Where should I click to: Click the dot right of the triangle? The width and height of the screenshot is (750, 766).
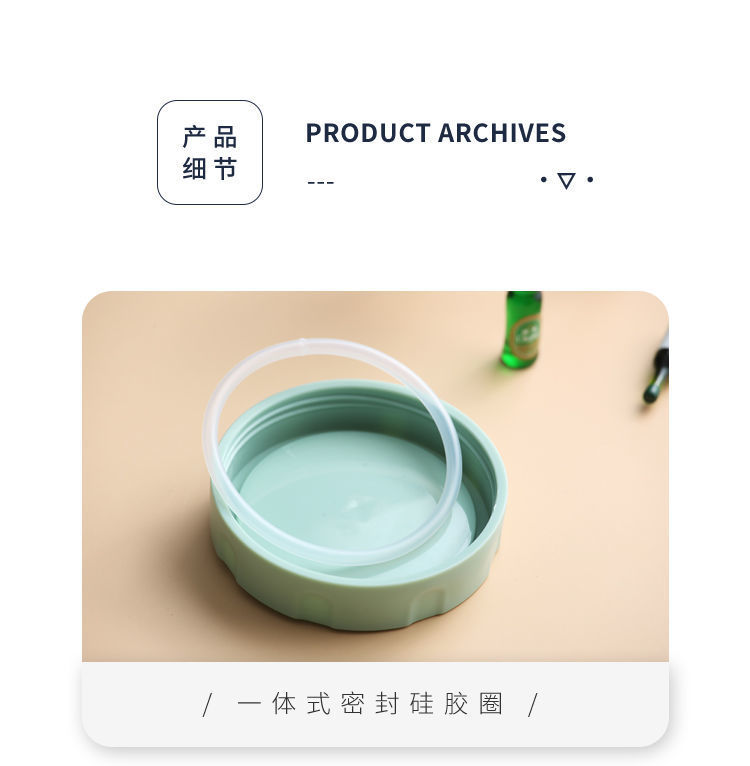pyautogui.click(x=590, y=180)
